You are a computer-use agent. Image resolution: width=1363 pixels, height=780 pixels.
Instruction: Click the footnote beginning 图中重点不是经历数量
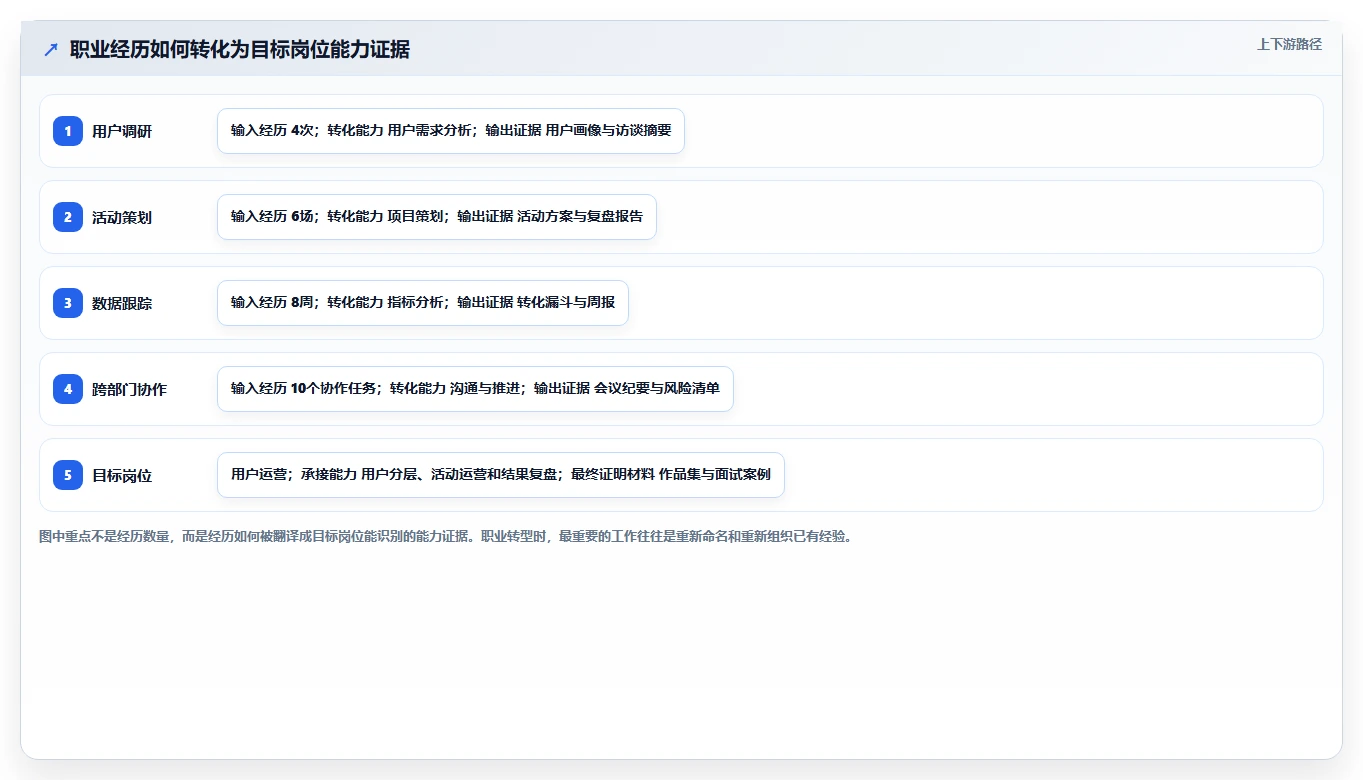pos(445,536)
